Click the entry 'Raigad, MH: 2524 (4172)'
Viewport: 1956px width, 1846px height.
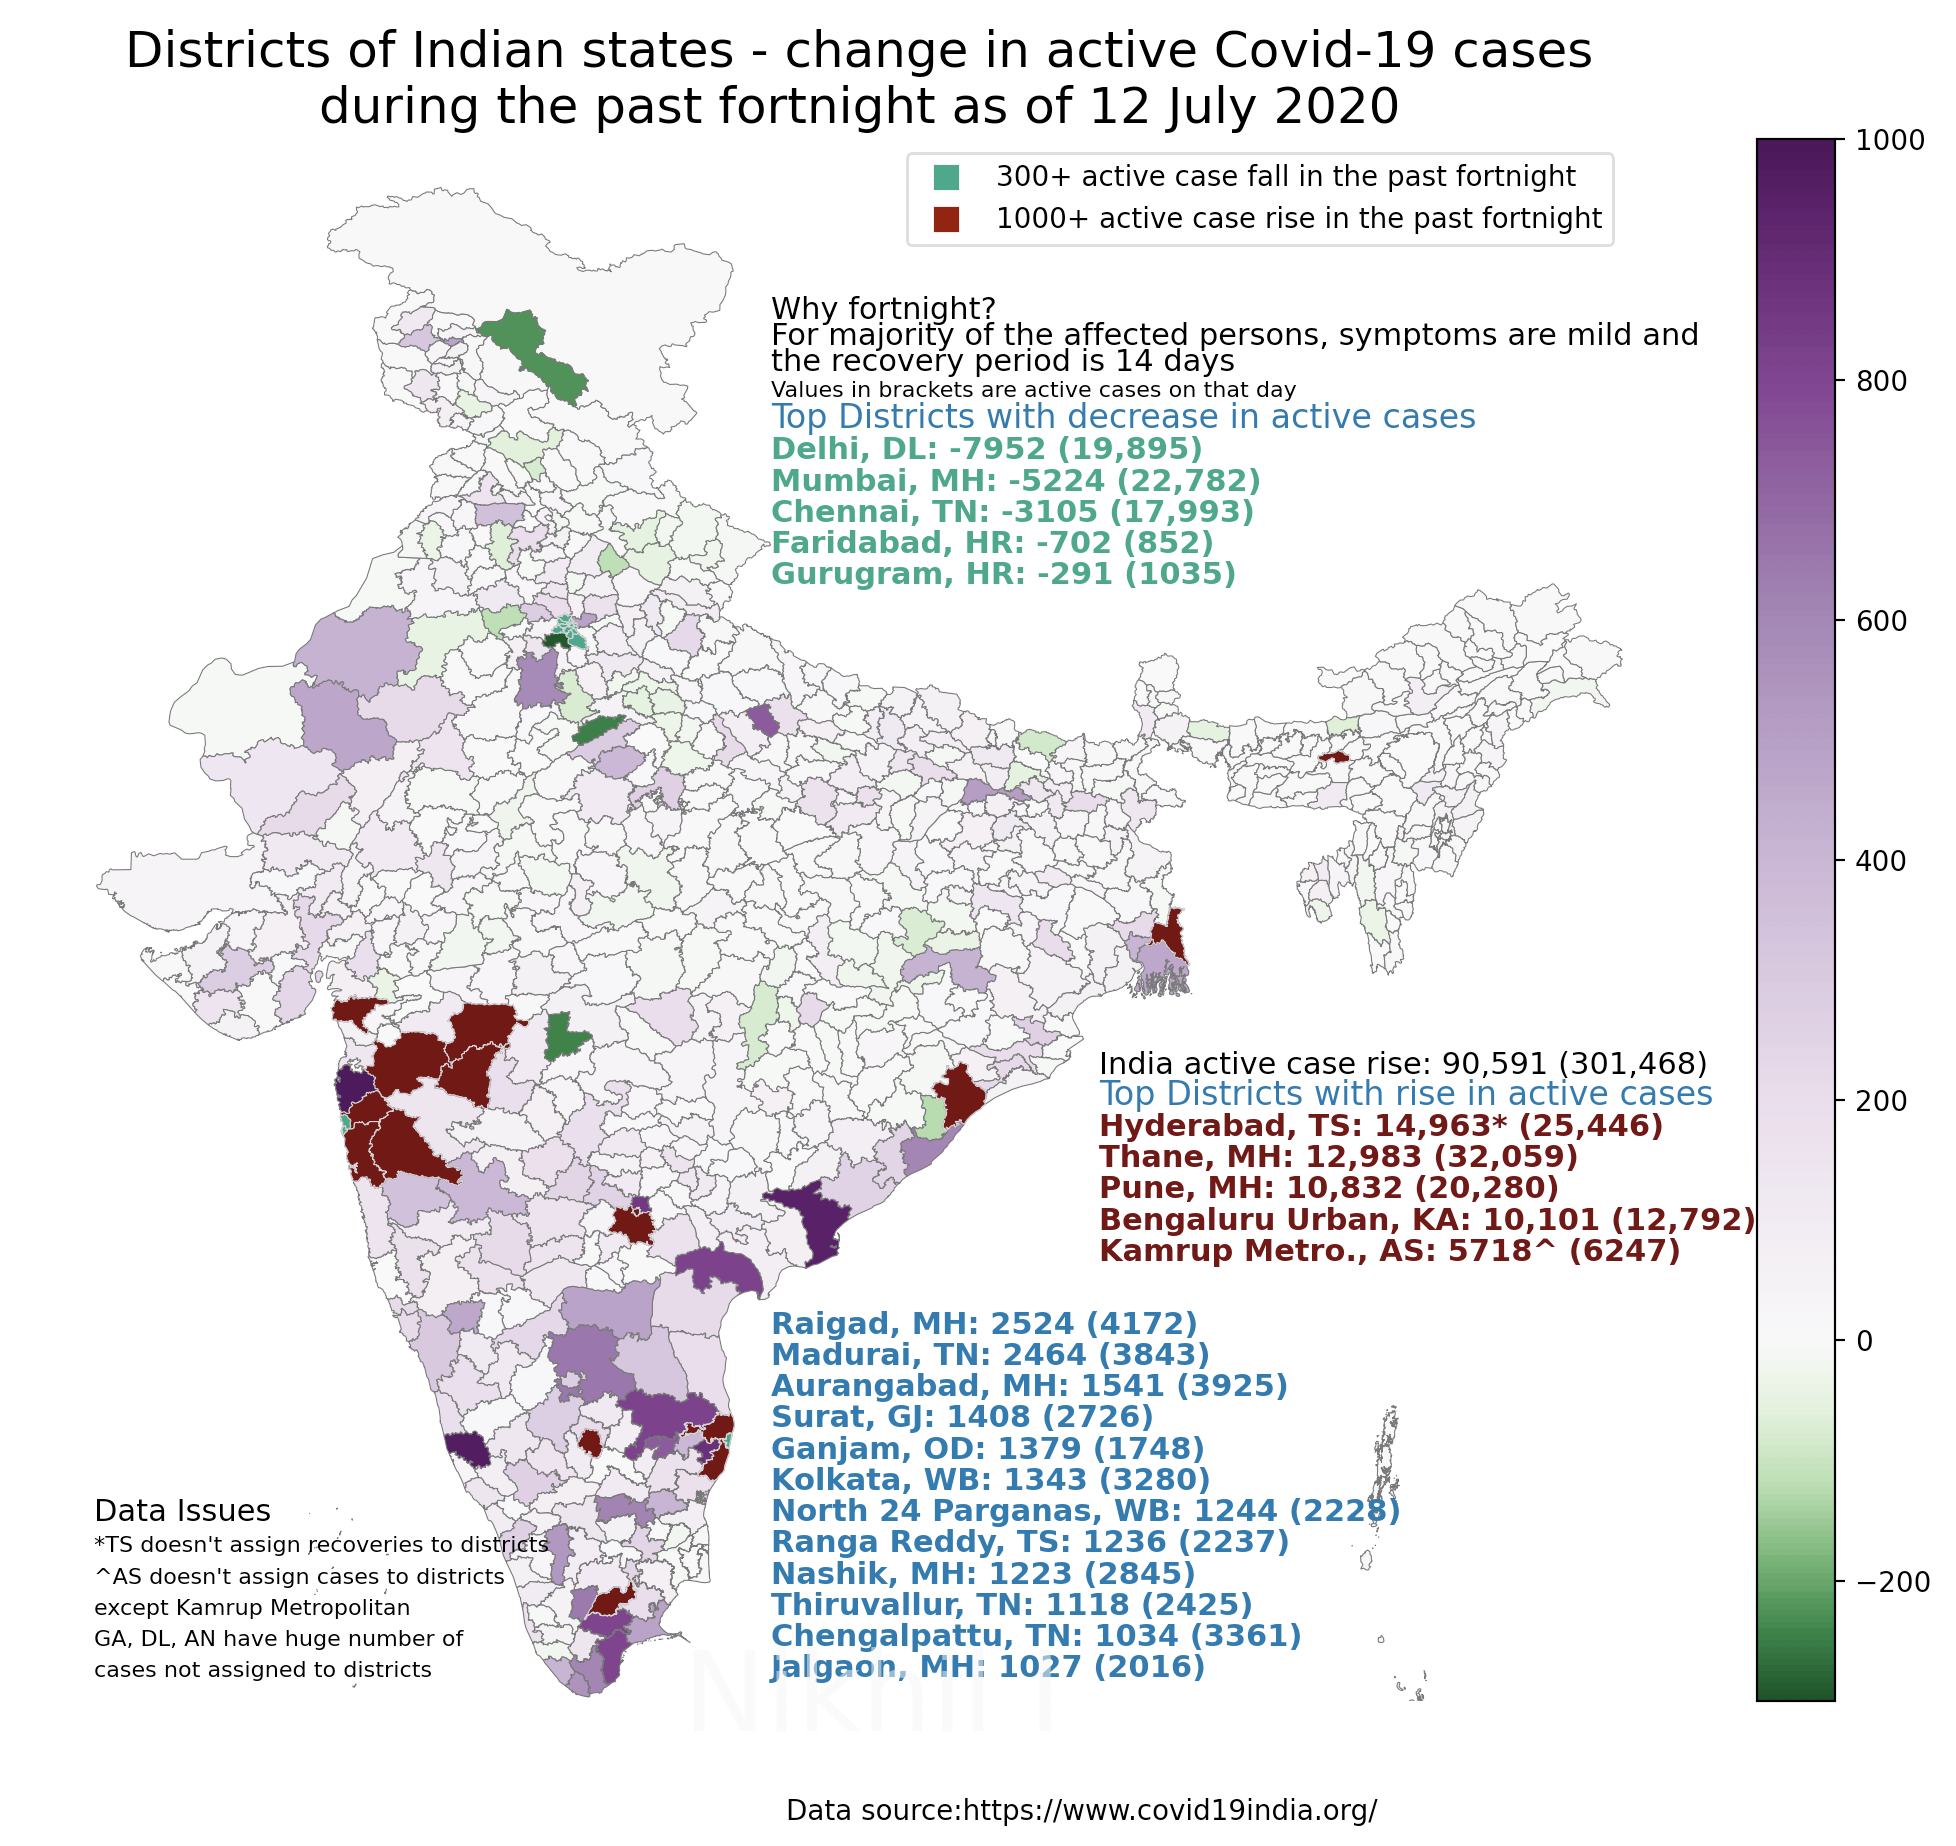984,1324
